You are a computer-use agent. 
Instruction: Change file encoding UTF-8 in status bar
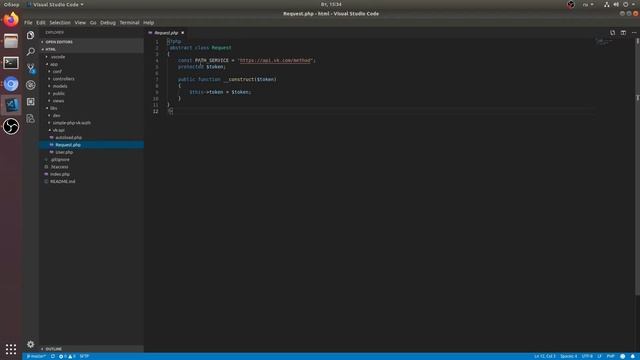(x=587, y=356)
